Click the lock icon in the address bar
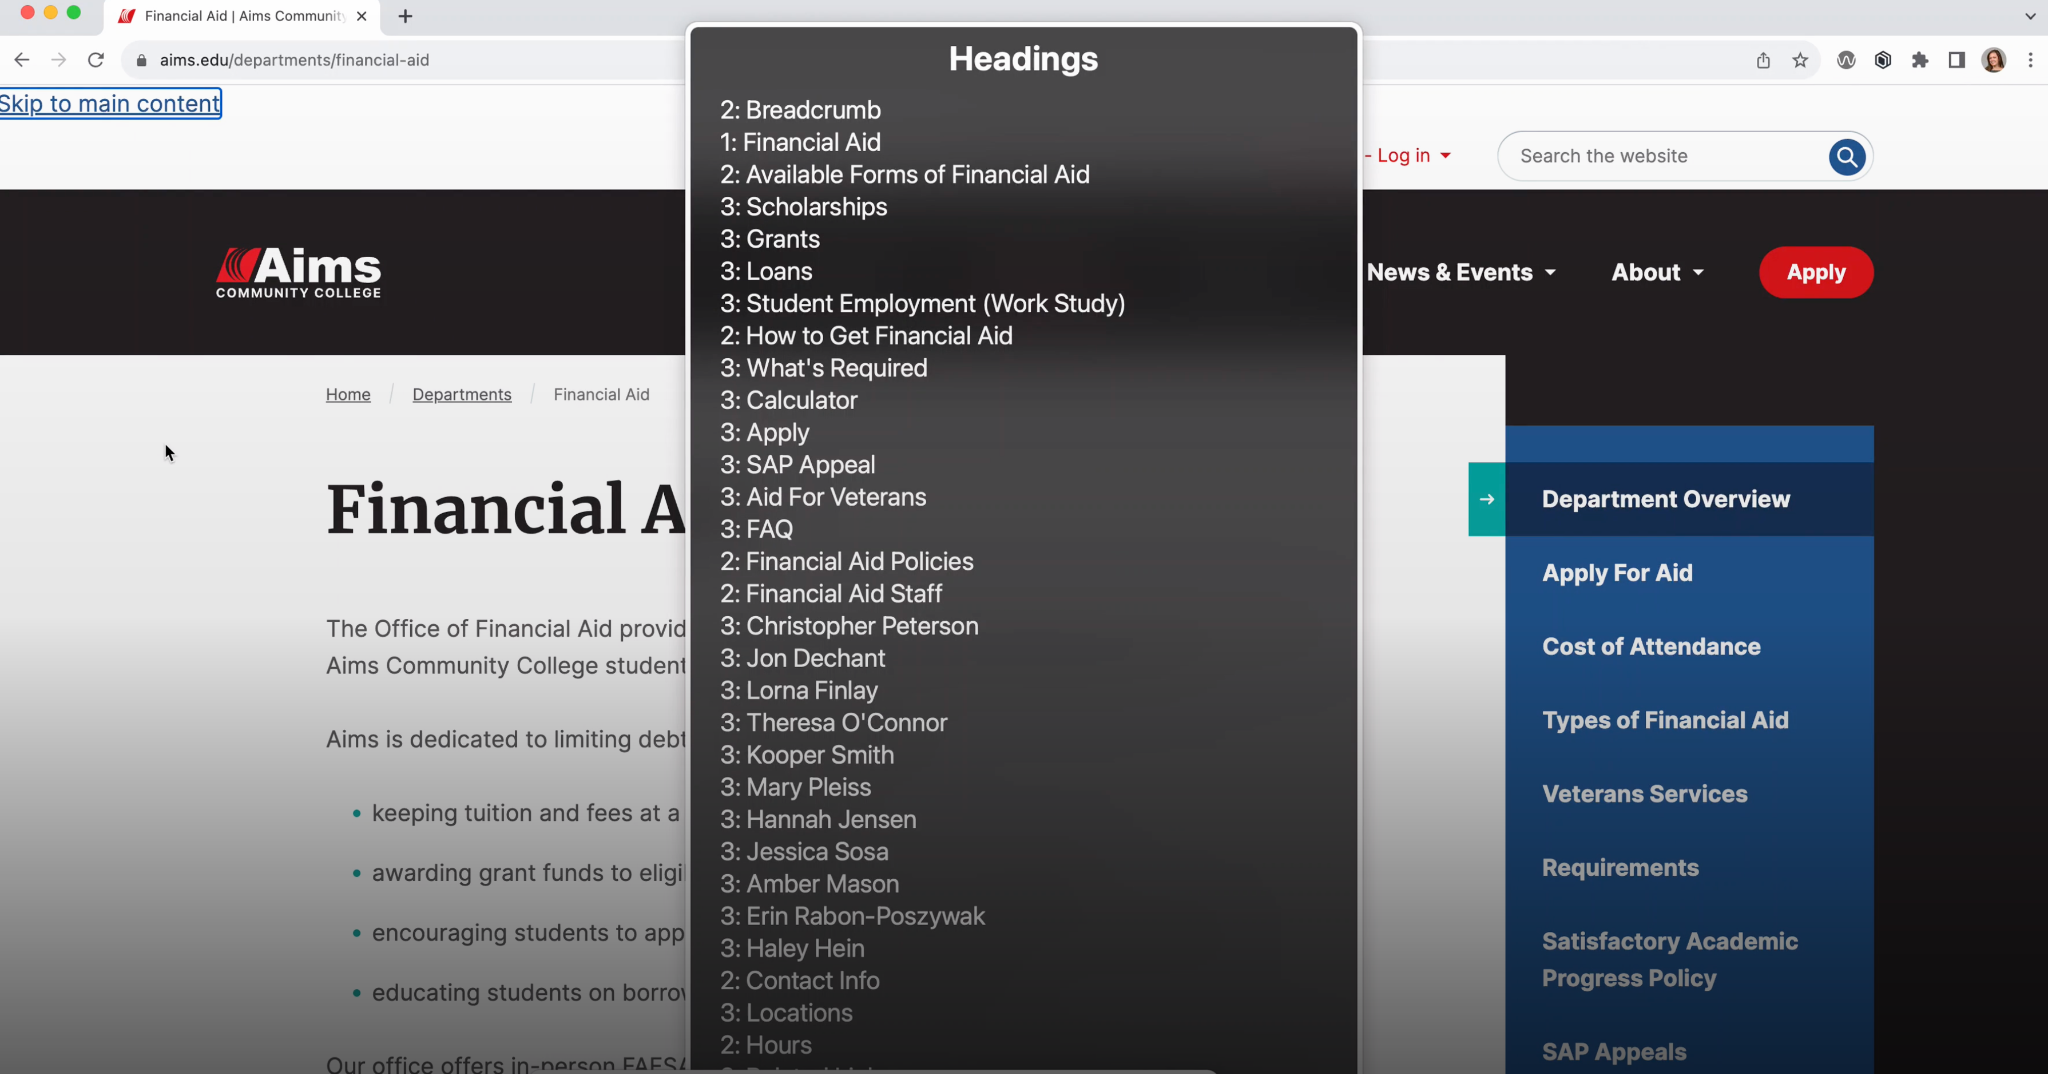The height and width of the screenshot is (1074, 2048). pos(141,60)
